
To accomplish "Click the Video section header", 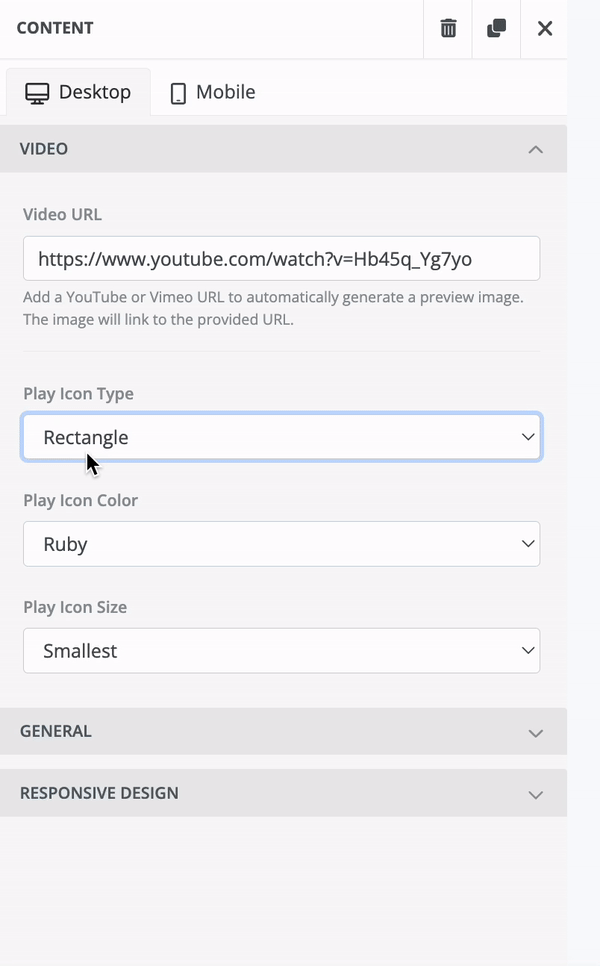I will click(x=44, y=149).
